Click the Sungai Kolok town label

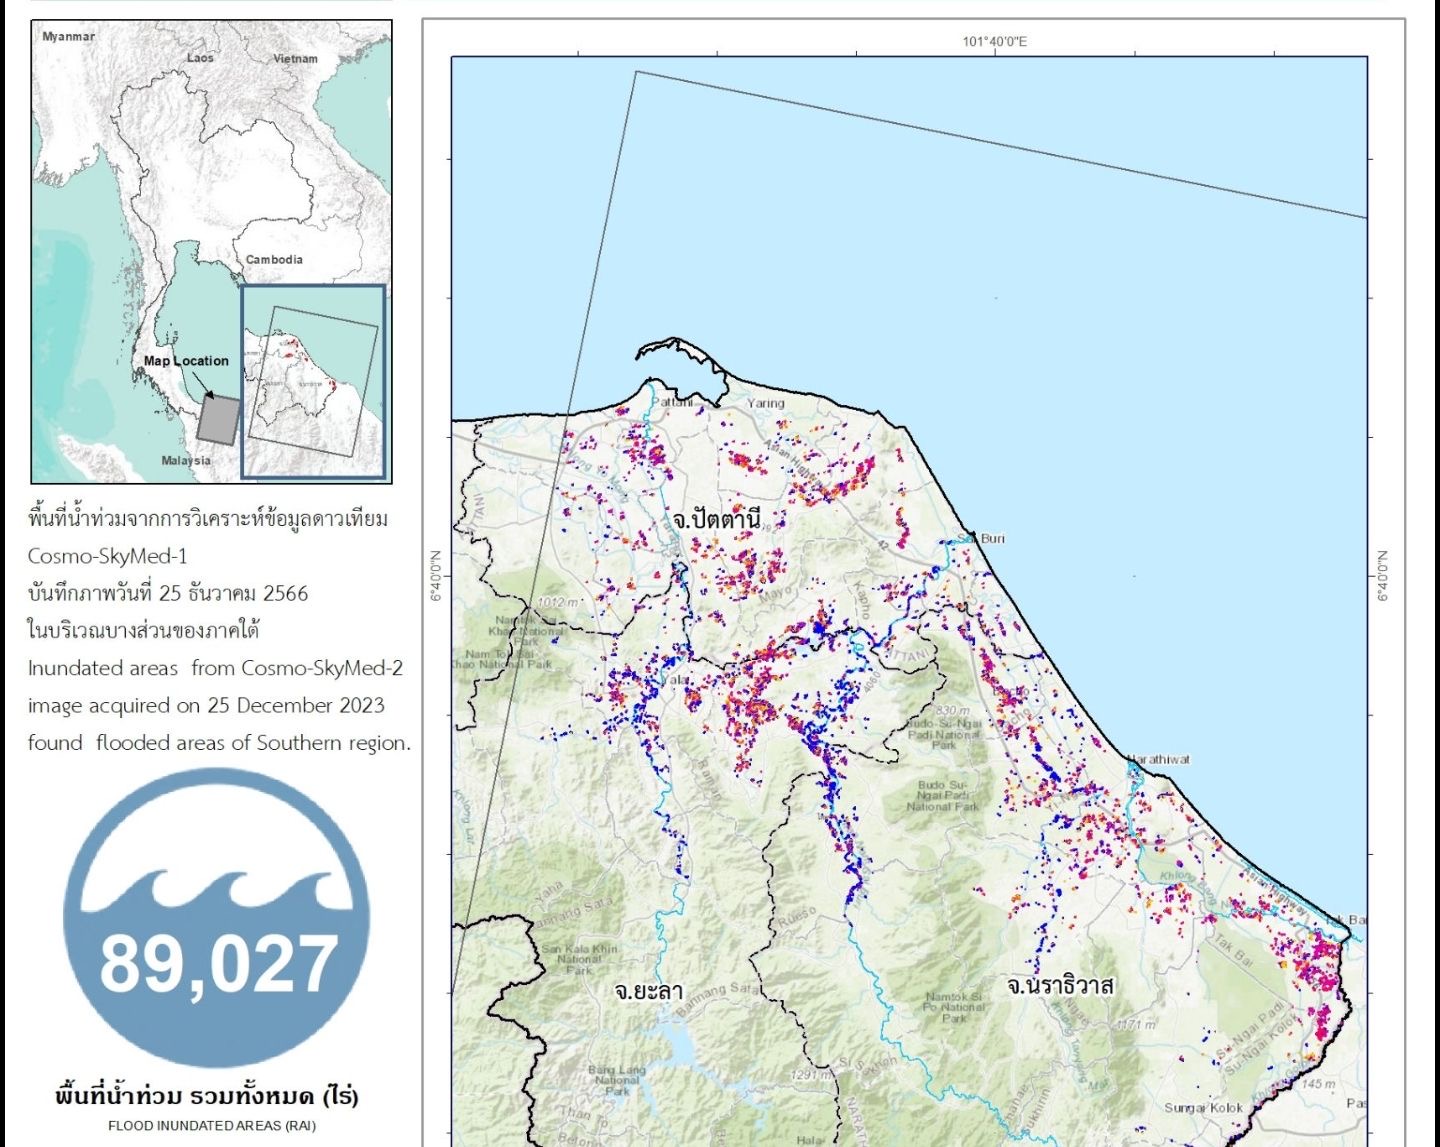[x=1204, y=1108]
